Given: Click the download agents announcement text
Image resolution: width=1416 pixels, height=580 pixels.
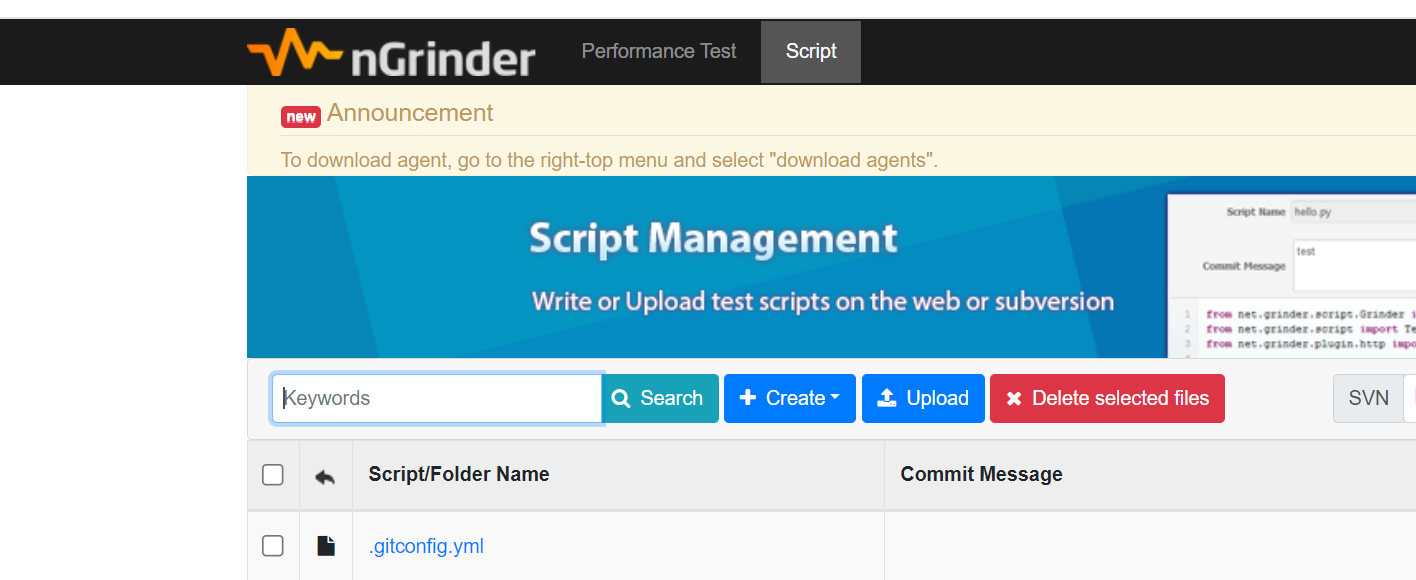Looking at the screenshot, I should coord(609,160).
